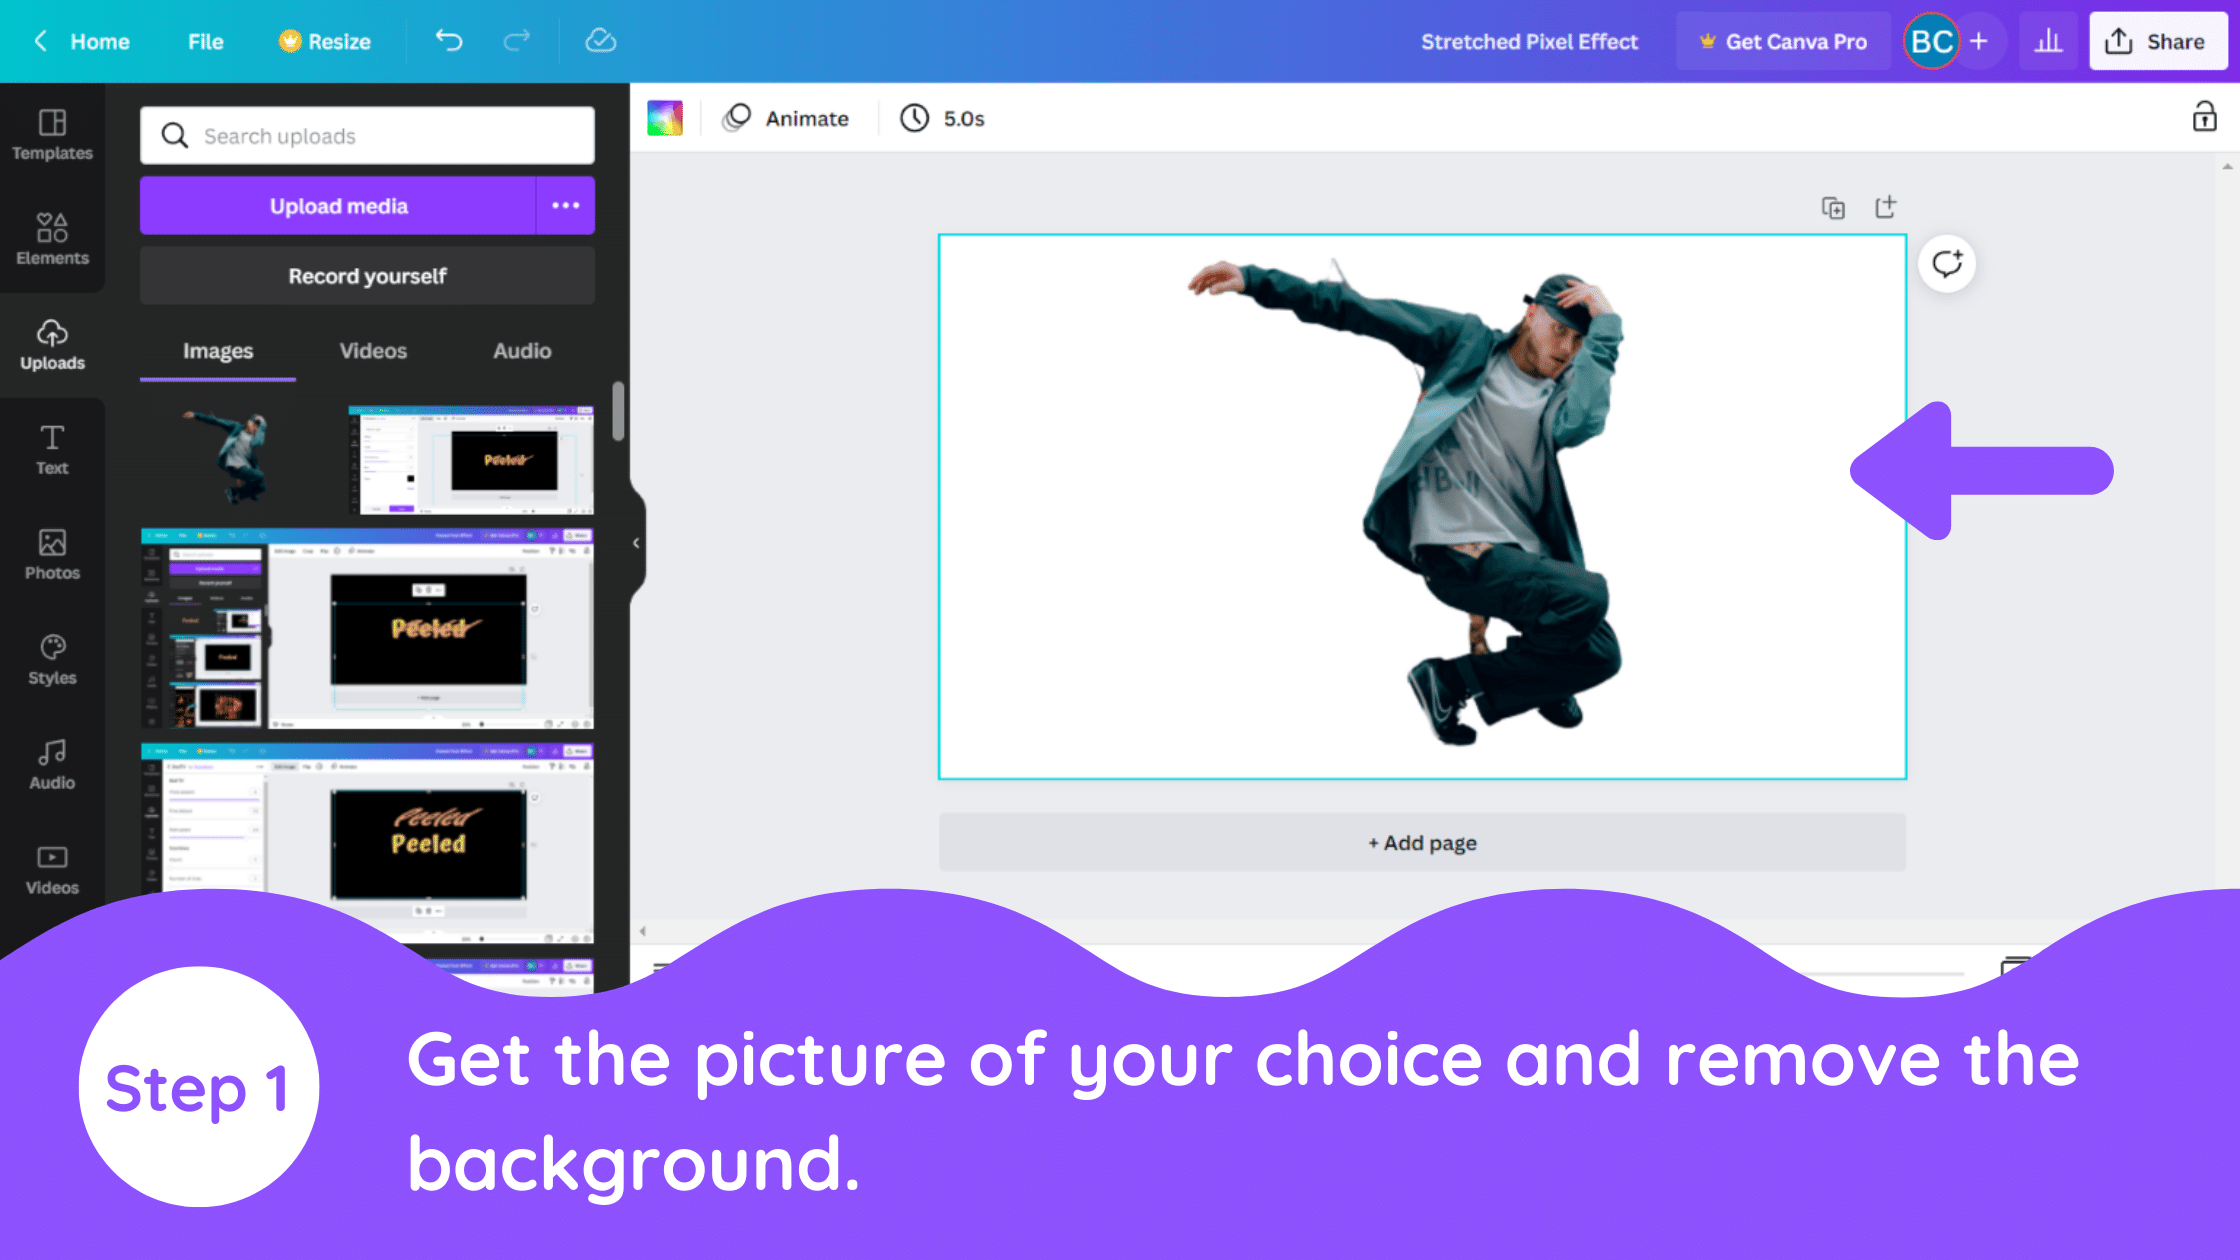This screenshot has height=1260, width=2240.
Task: Open the Home menu item
Action: coord(100,42)
